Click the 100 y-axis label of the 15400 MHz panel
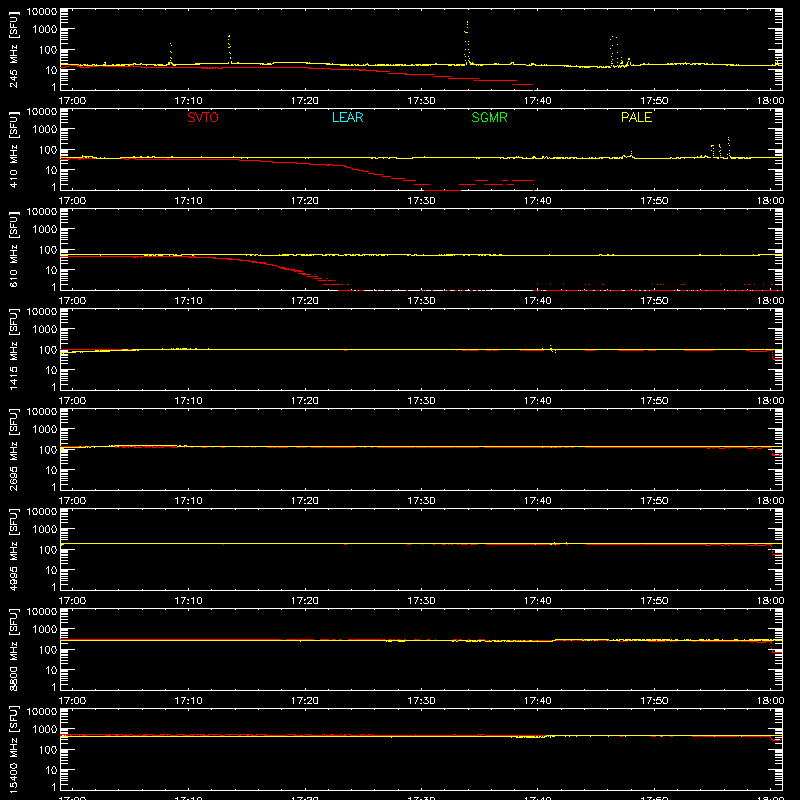Viewport: 800px width, 800px height. 48,749
